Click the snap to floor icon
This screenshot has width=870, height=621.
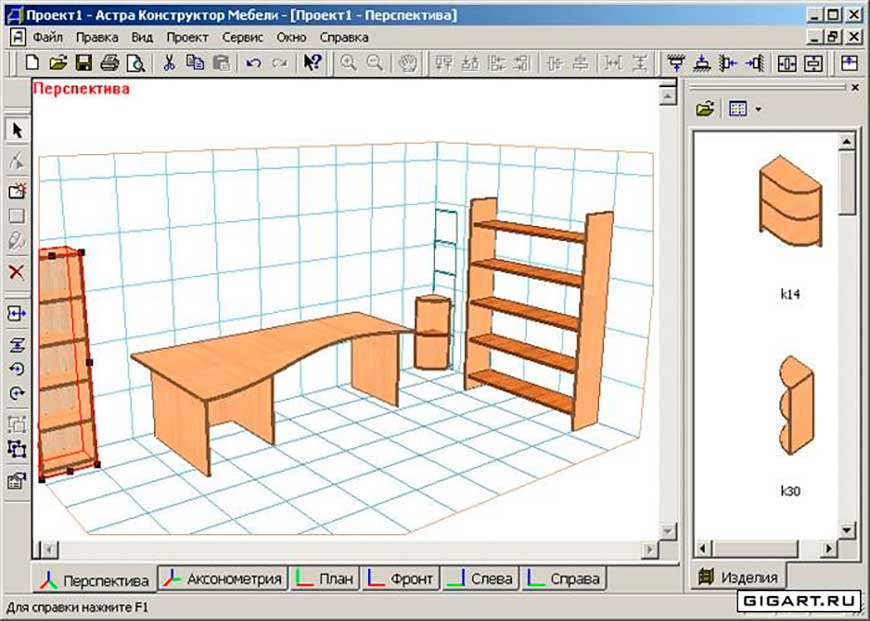coord(702,63)
